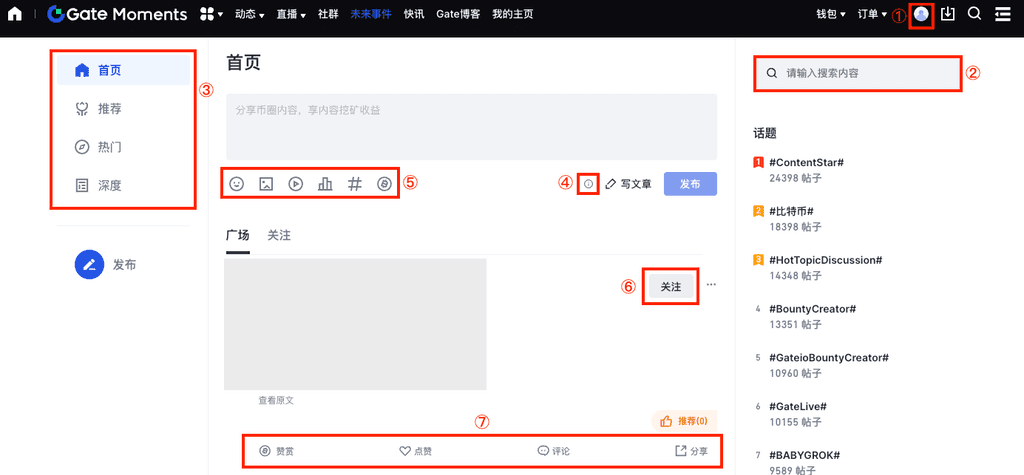Click the coin symbol icon in post toolbar
The height and width of the screenshot is (475, 1024).
384,184
